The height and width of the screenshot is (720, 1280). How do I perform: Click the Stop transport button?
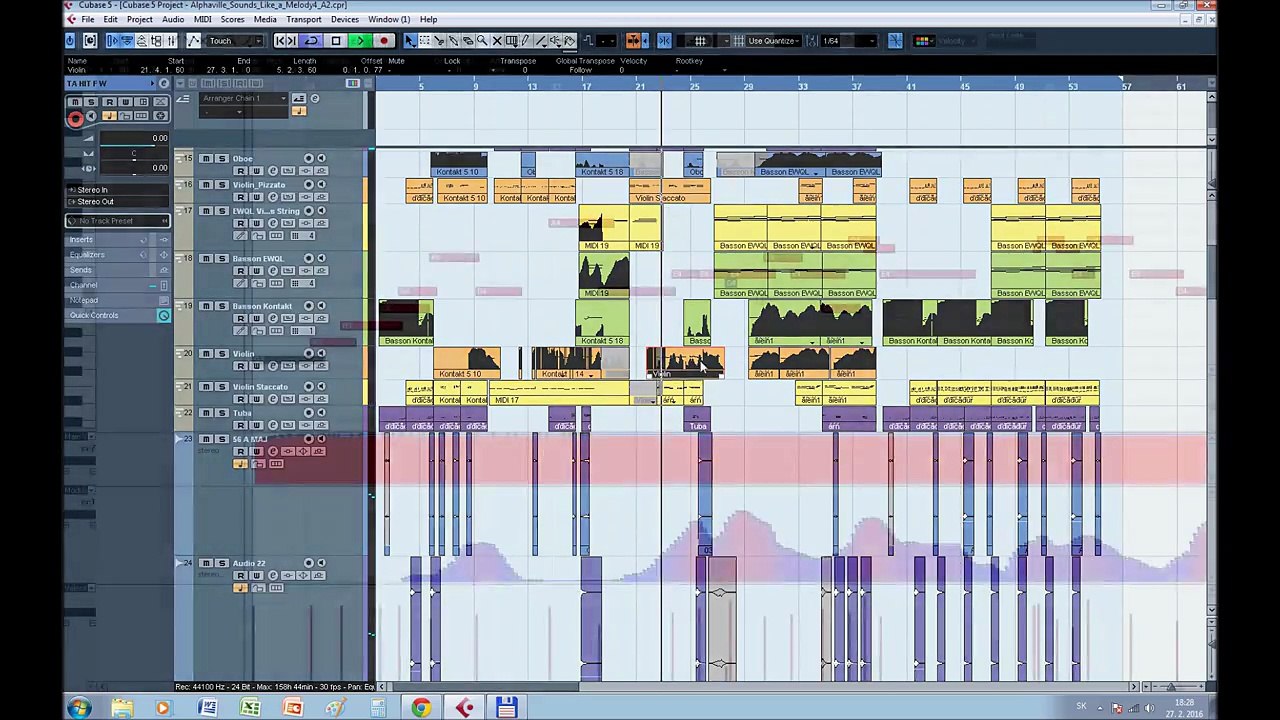click(336, 41)
